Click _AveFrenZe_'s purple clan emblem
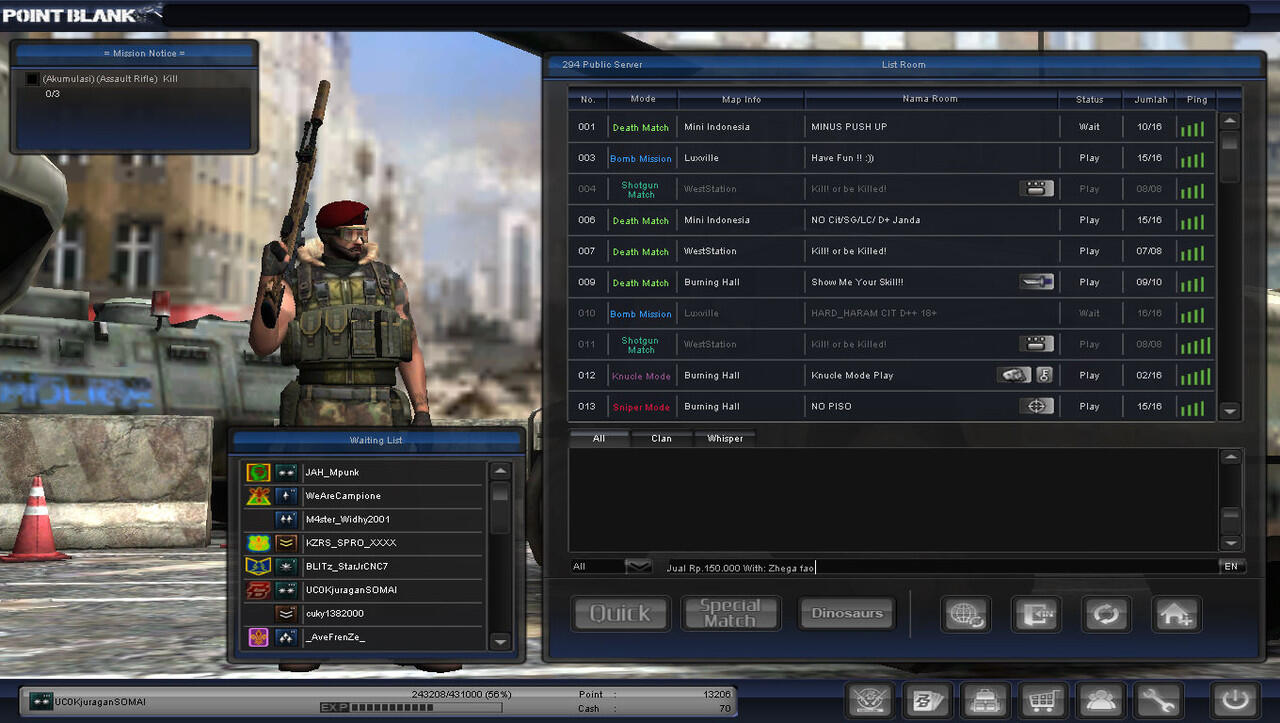The image size is (1280, 723). (x=258, y=637)
